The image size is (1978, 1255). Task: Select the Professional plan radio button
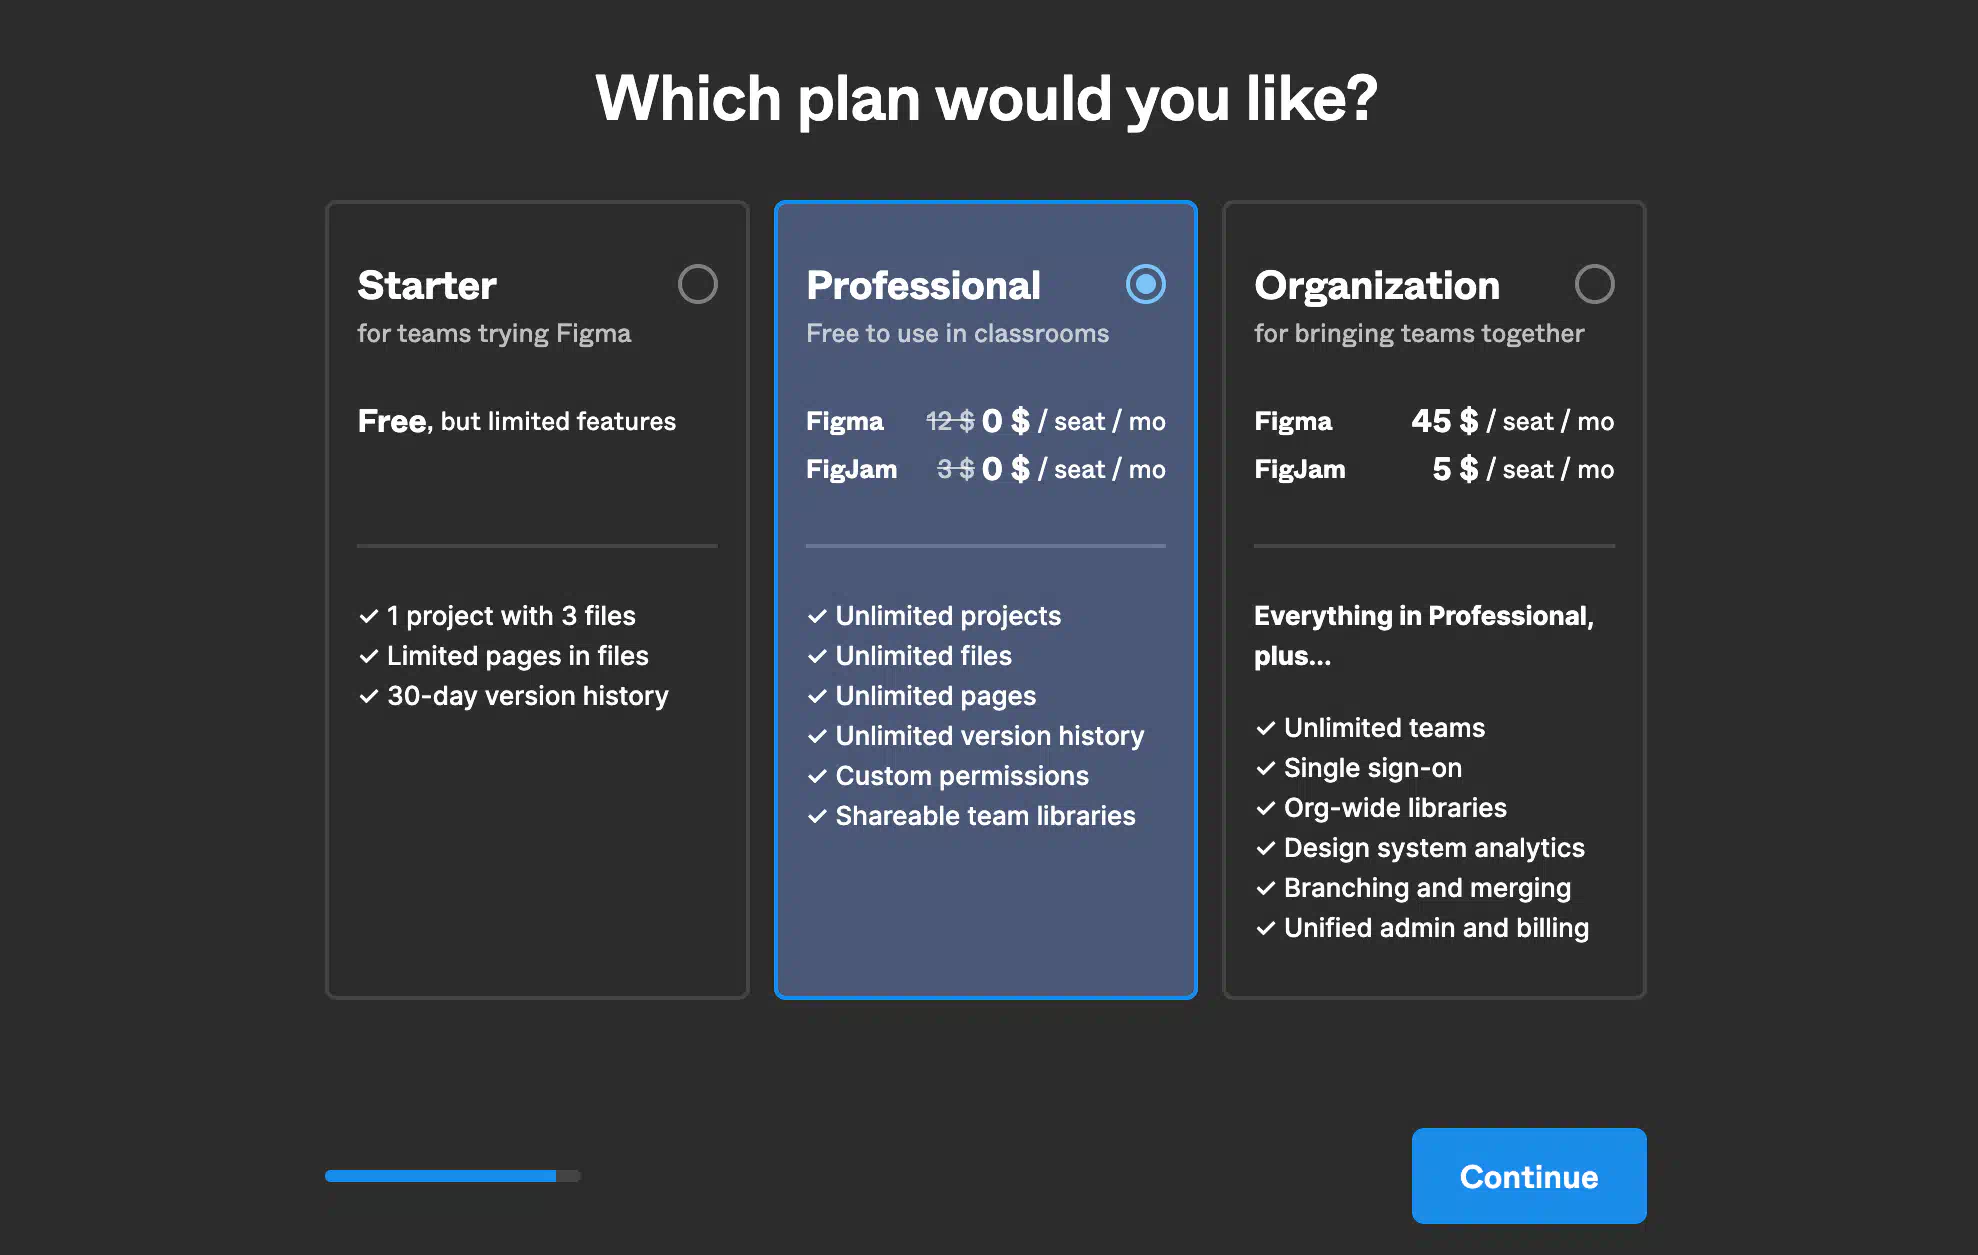(x=1145, y=284)
